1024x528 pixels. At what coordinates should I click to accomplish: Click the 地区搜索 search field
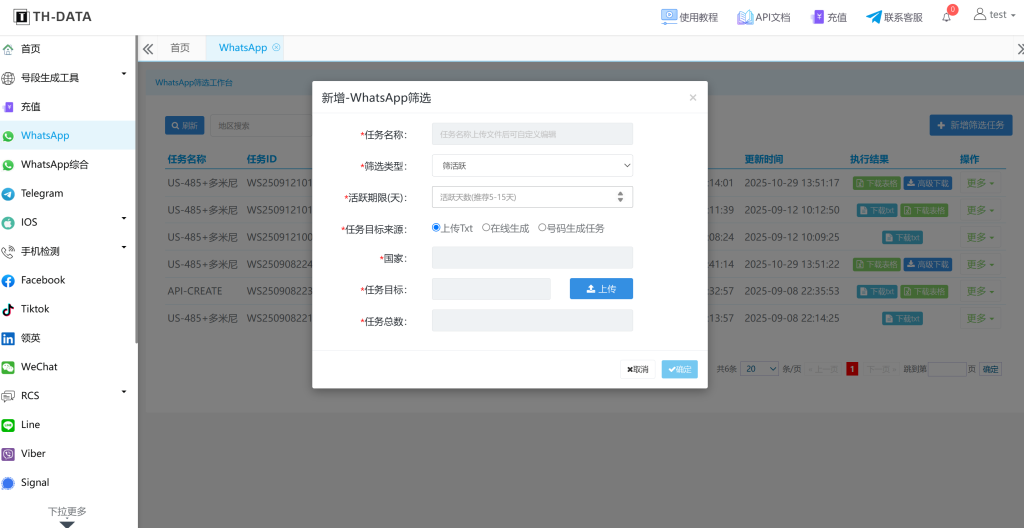point(261,125)
